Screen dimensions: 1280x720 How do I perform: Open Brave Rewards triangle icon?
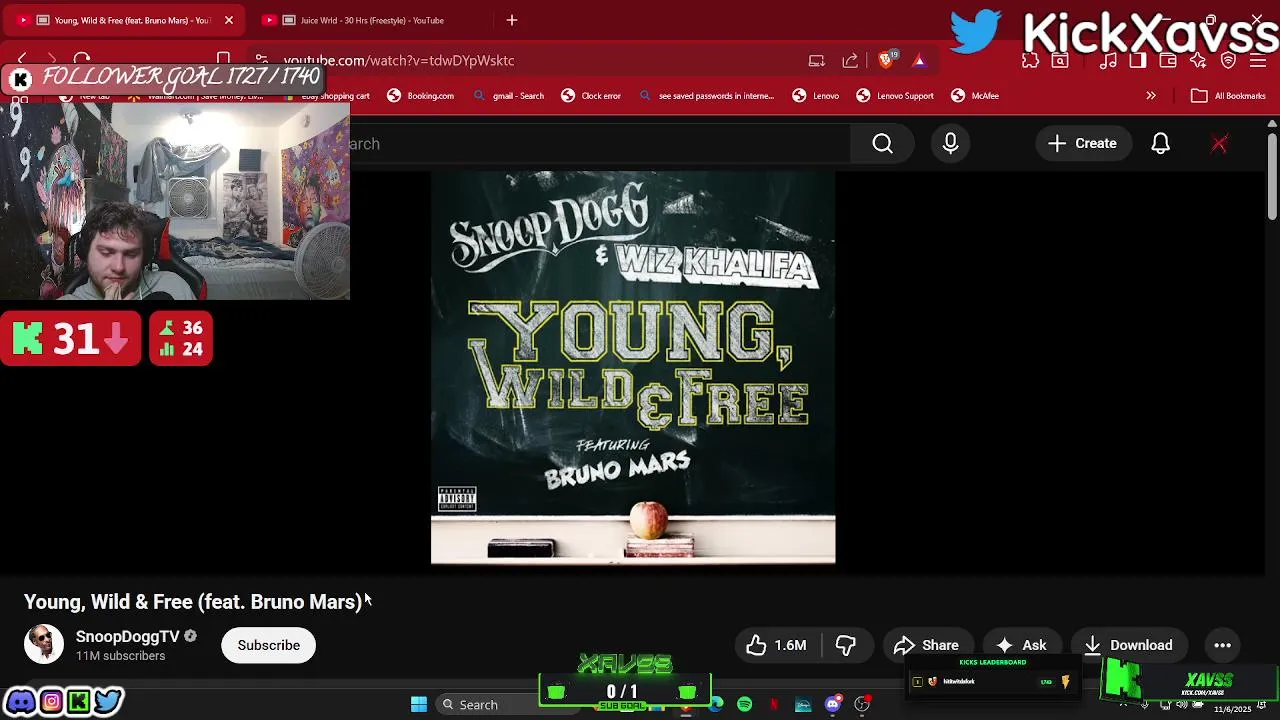pos(919,61)
